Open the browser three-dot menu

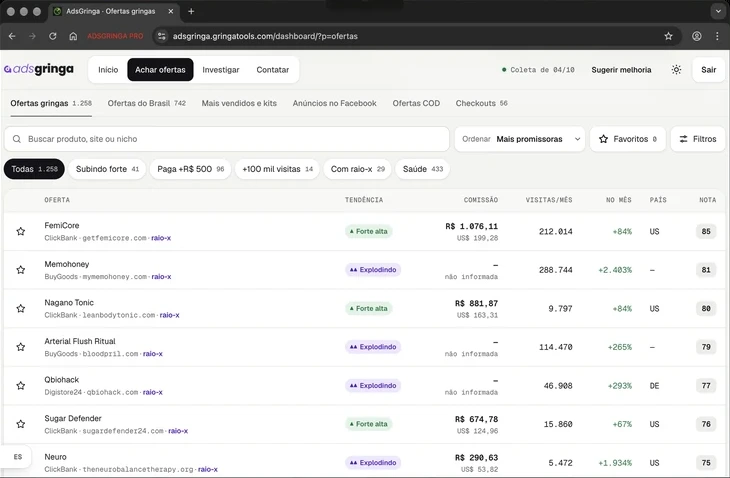click(717, 36)
